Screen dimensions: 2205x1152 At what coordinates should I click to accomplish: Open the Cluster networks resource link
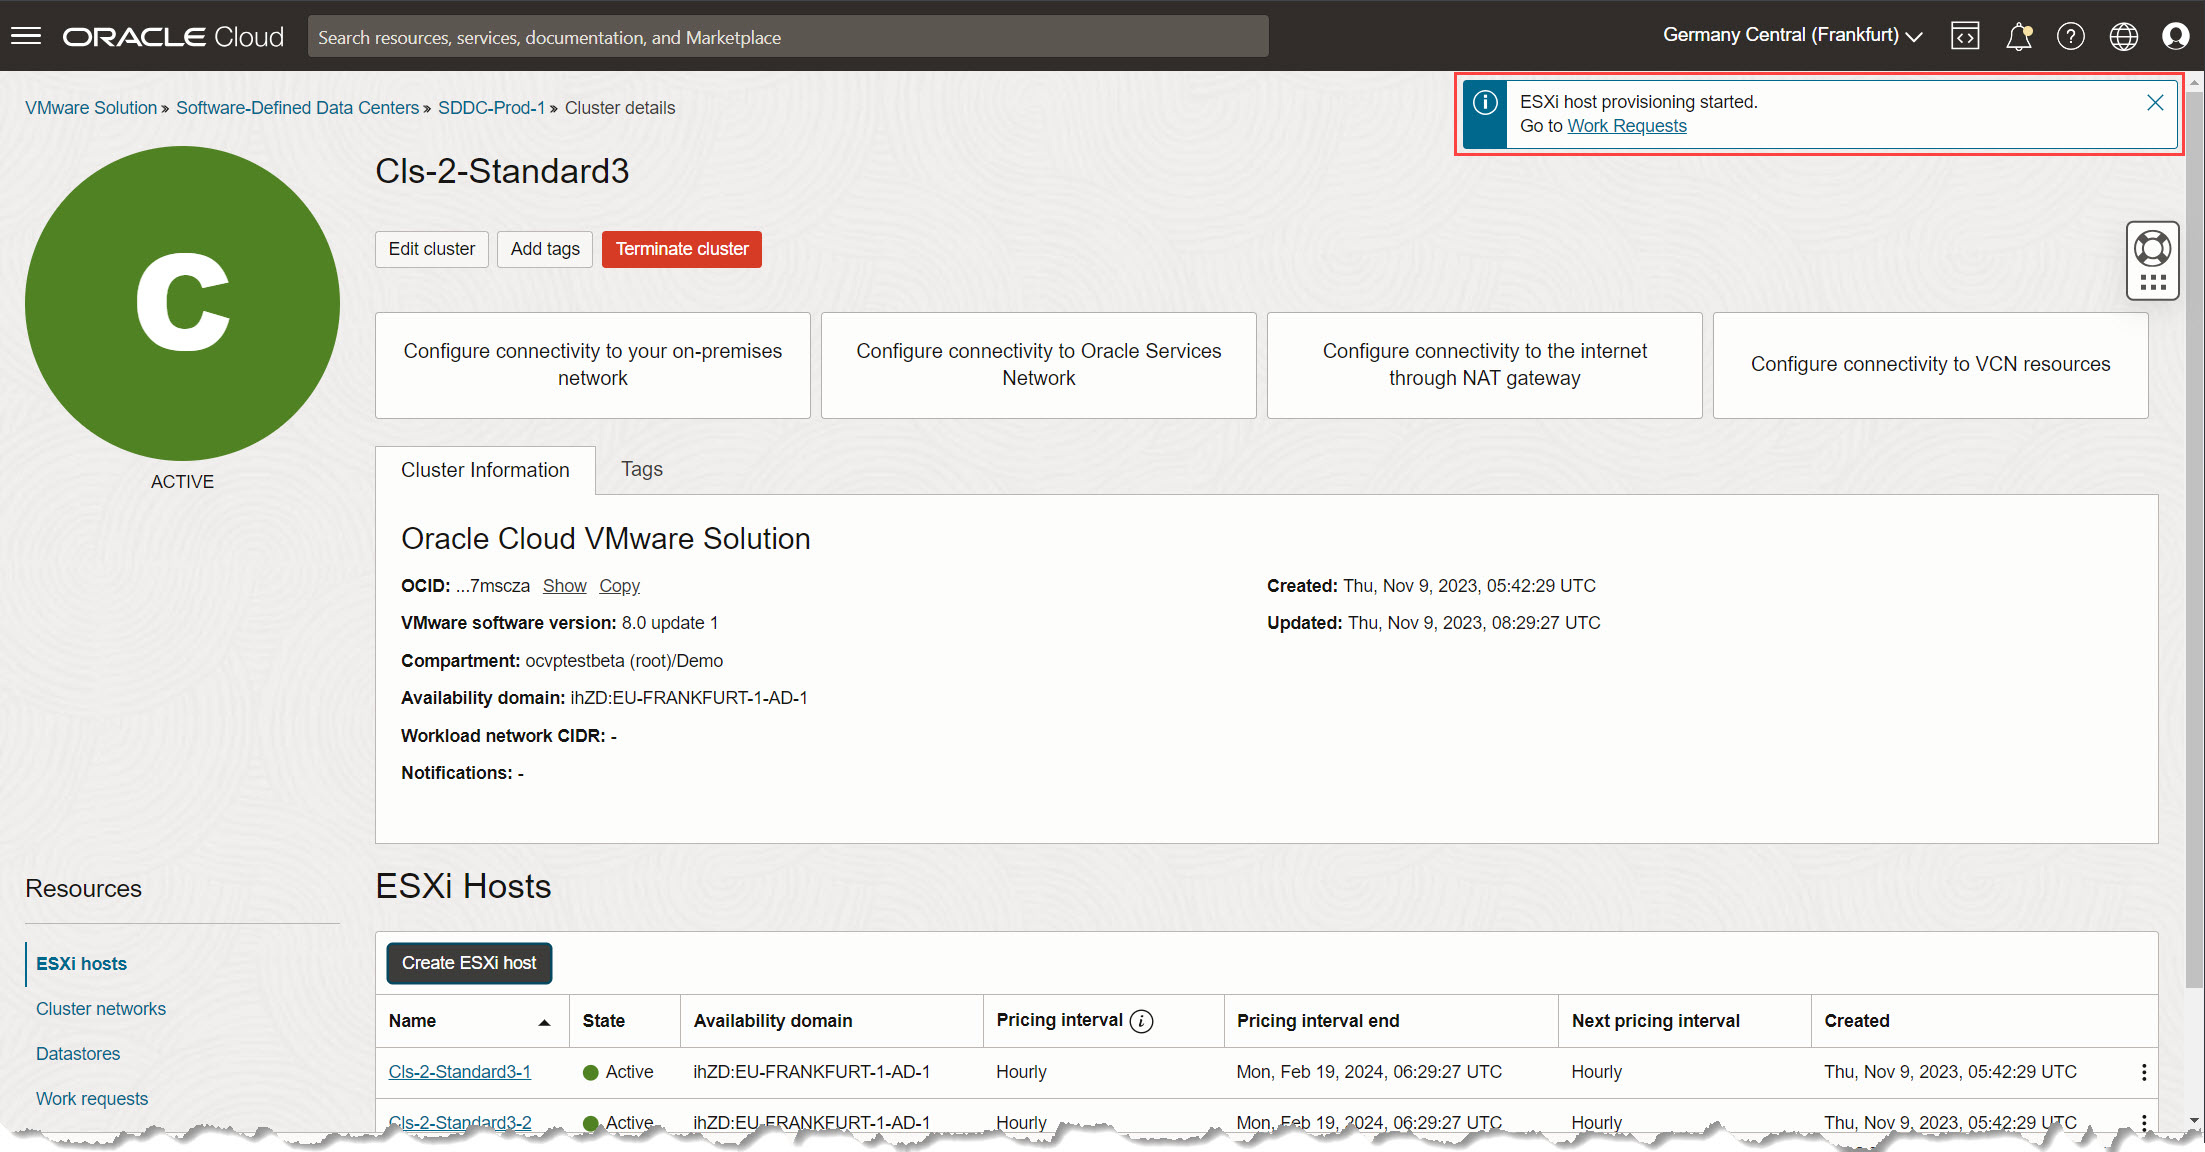[99, 1009]
